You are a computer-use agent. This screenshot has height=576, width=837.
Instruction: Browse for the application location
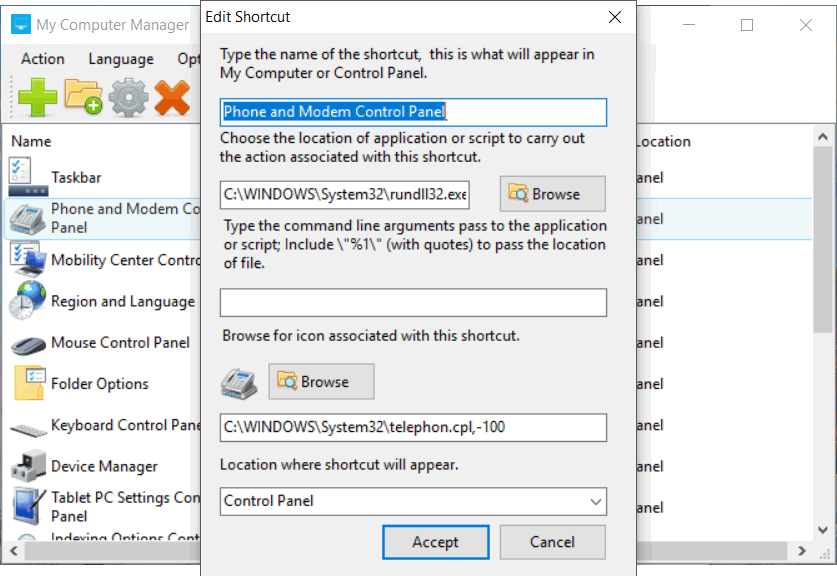[553, 194]
